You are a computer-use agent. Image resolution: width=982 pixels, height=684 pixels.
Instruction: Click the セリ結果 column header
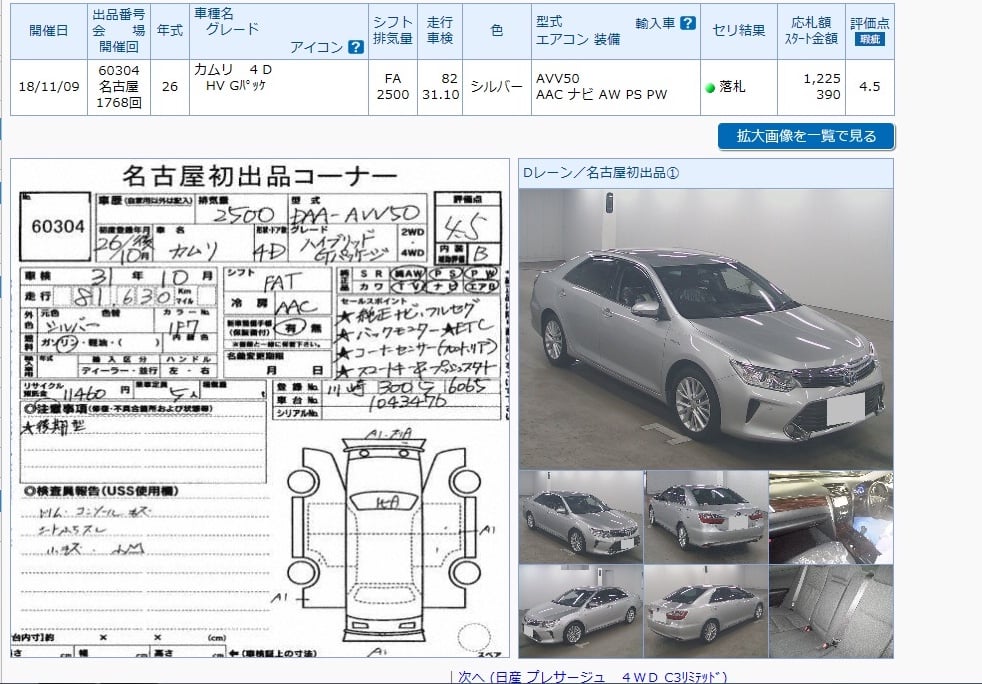739,31
